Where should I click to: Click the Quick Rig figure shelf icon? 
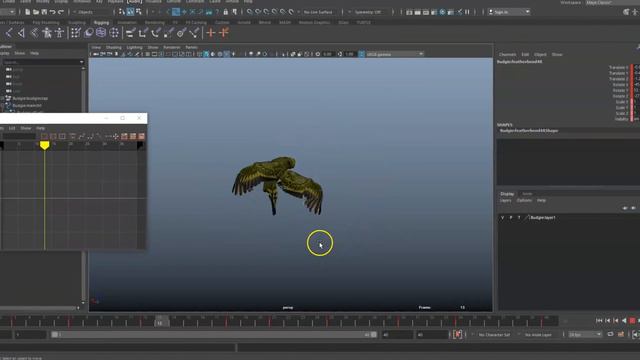60,33
